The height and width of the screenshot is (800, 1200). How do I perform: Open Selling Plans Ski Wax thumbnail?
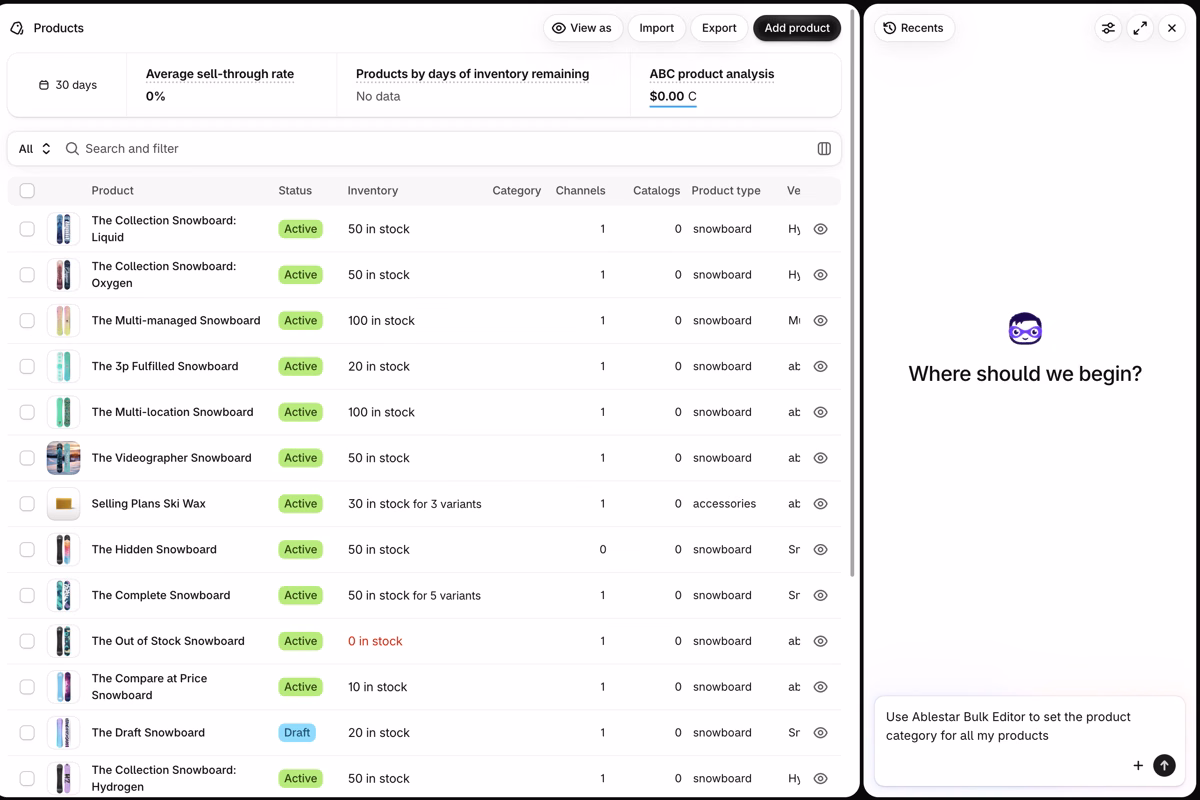click(x=63, y=504)
